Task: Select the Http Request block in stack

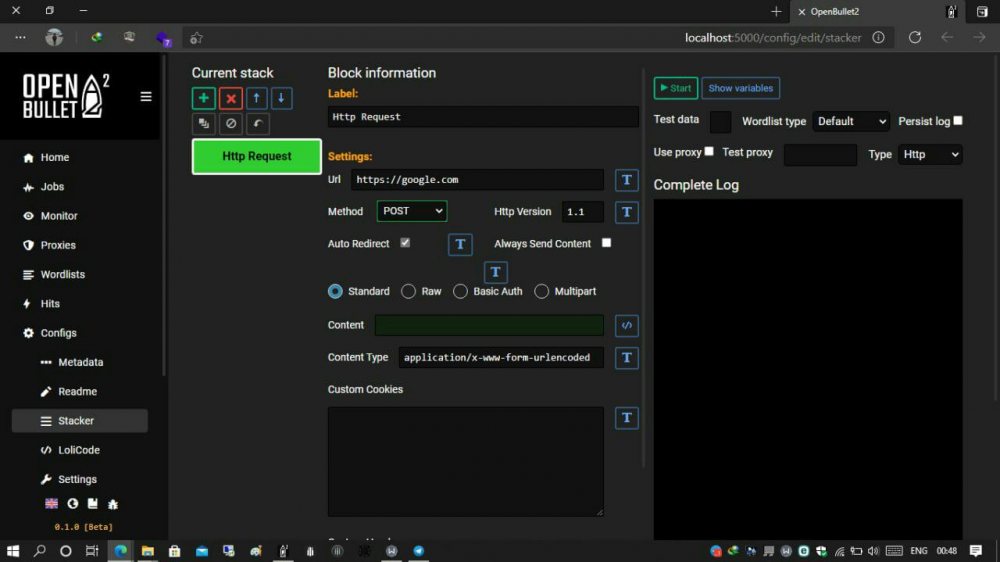Action: (256, 156)
